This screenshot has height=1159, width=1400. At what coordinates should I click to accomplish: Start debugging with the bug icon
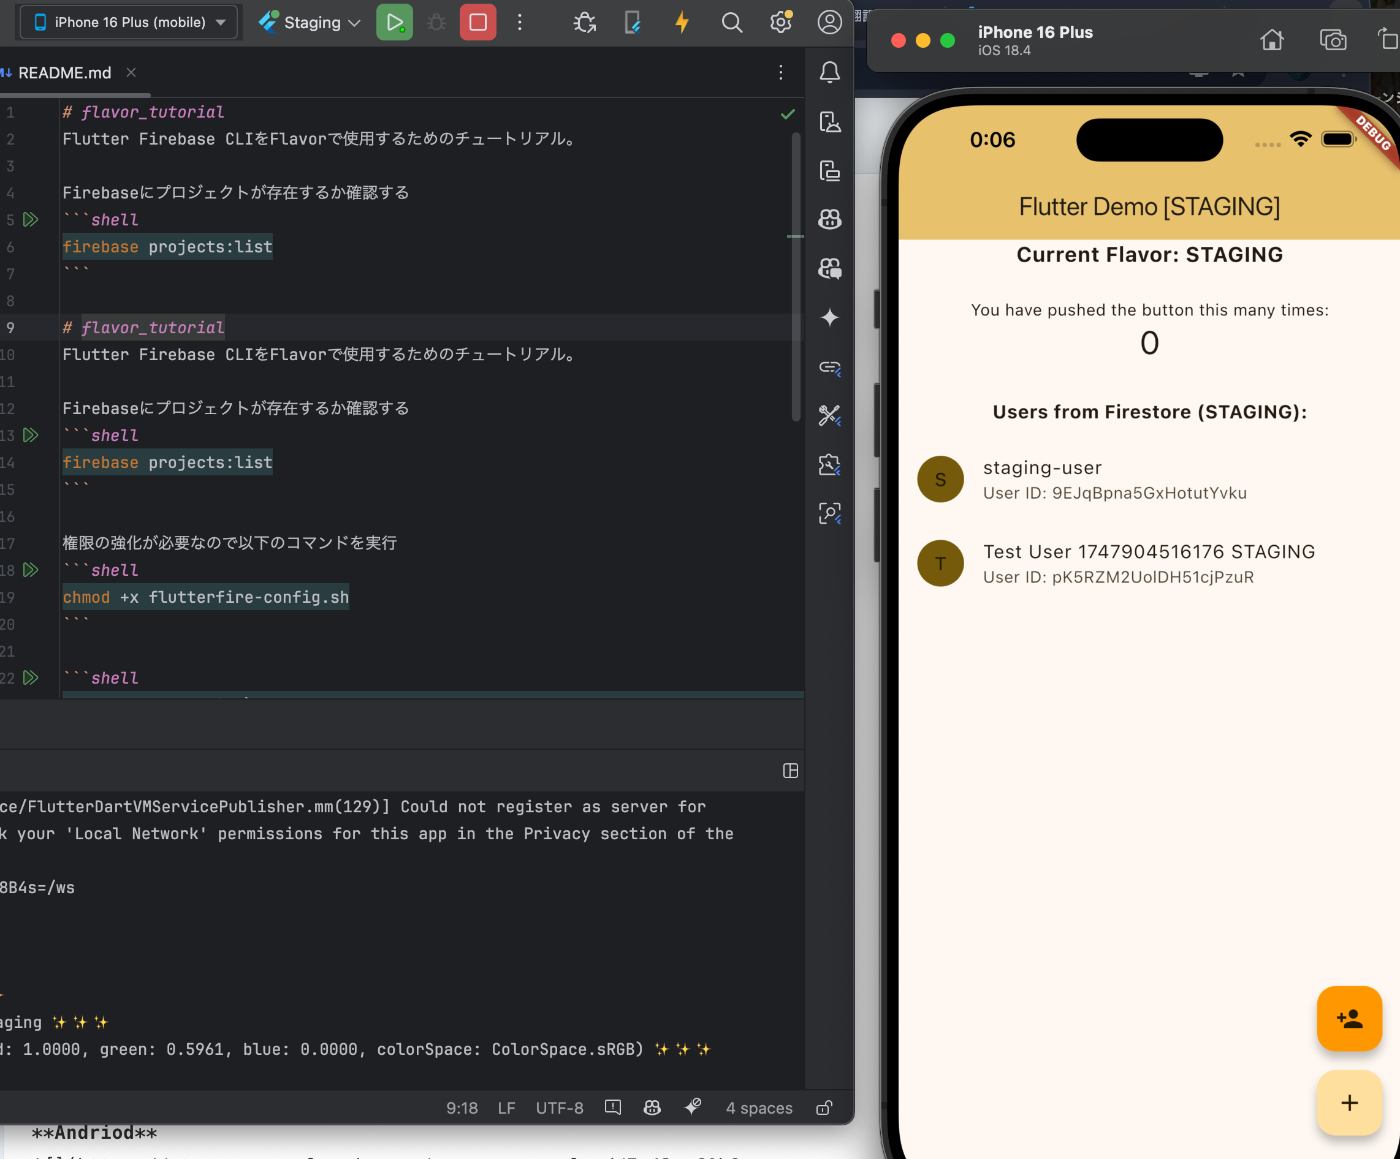click(436, 22)
